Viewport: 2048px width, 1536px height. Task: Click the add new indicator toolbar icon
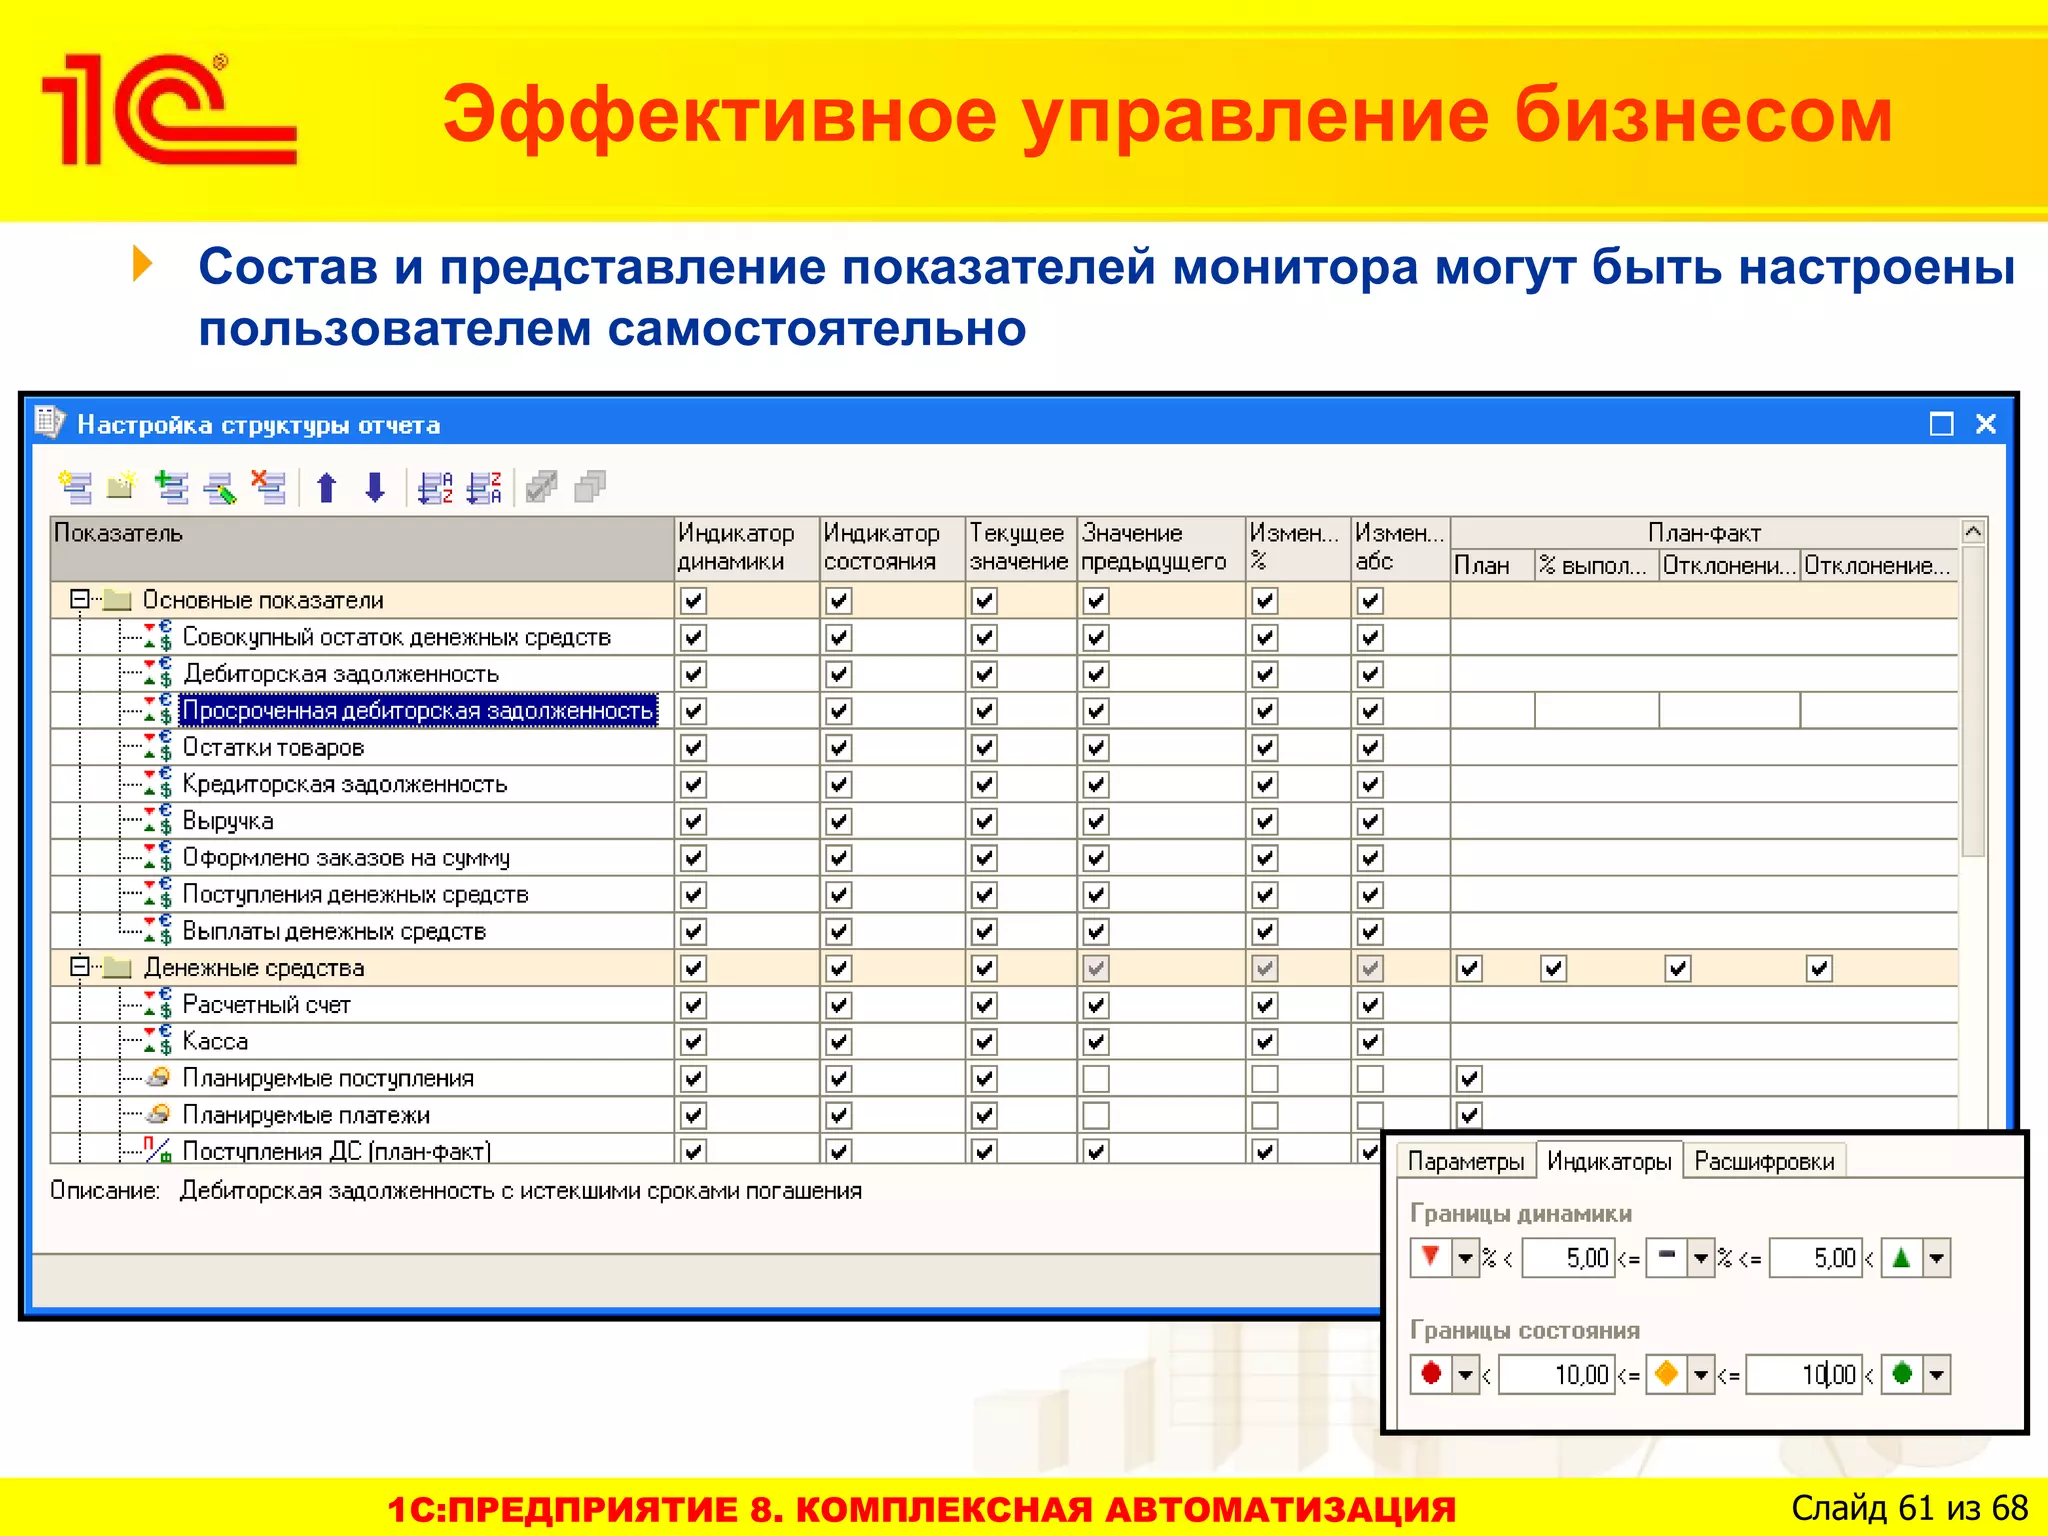click(x=75, y=487)
